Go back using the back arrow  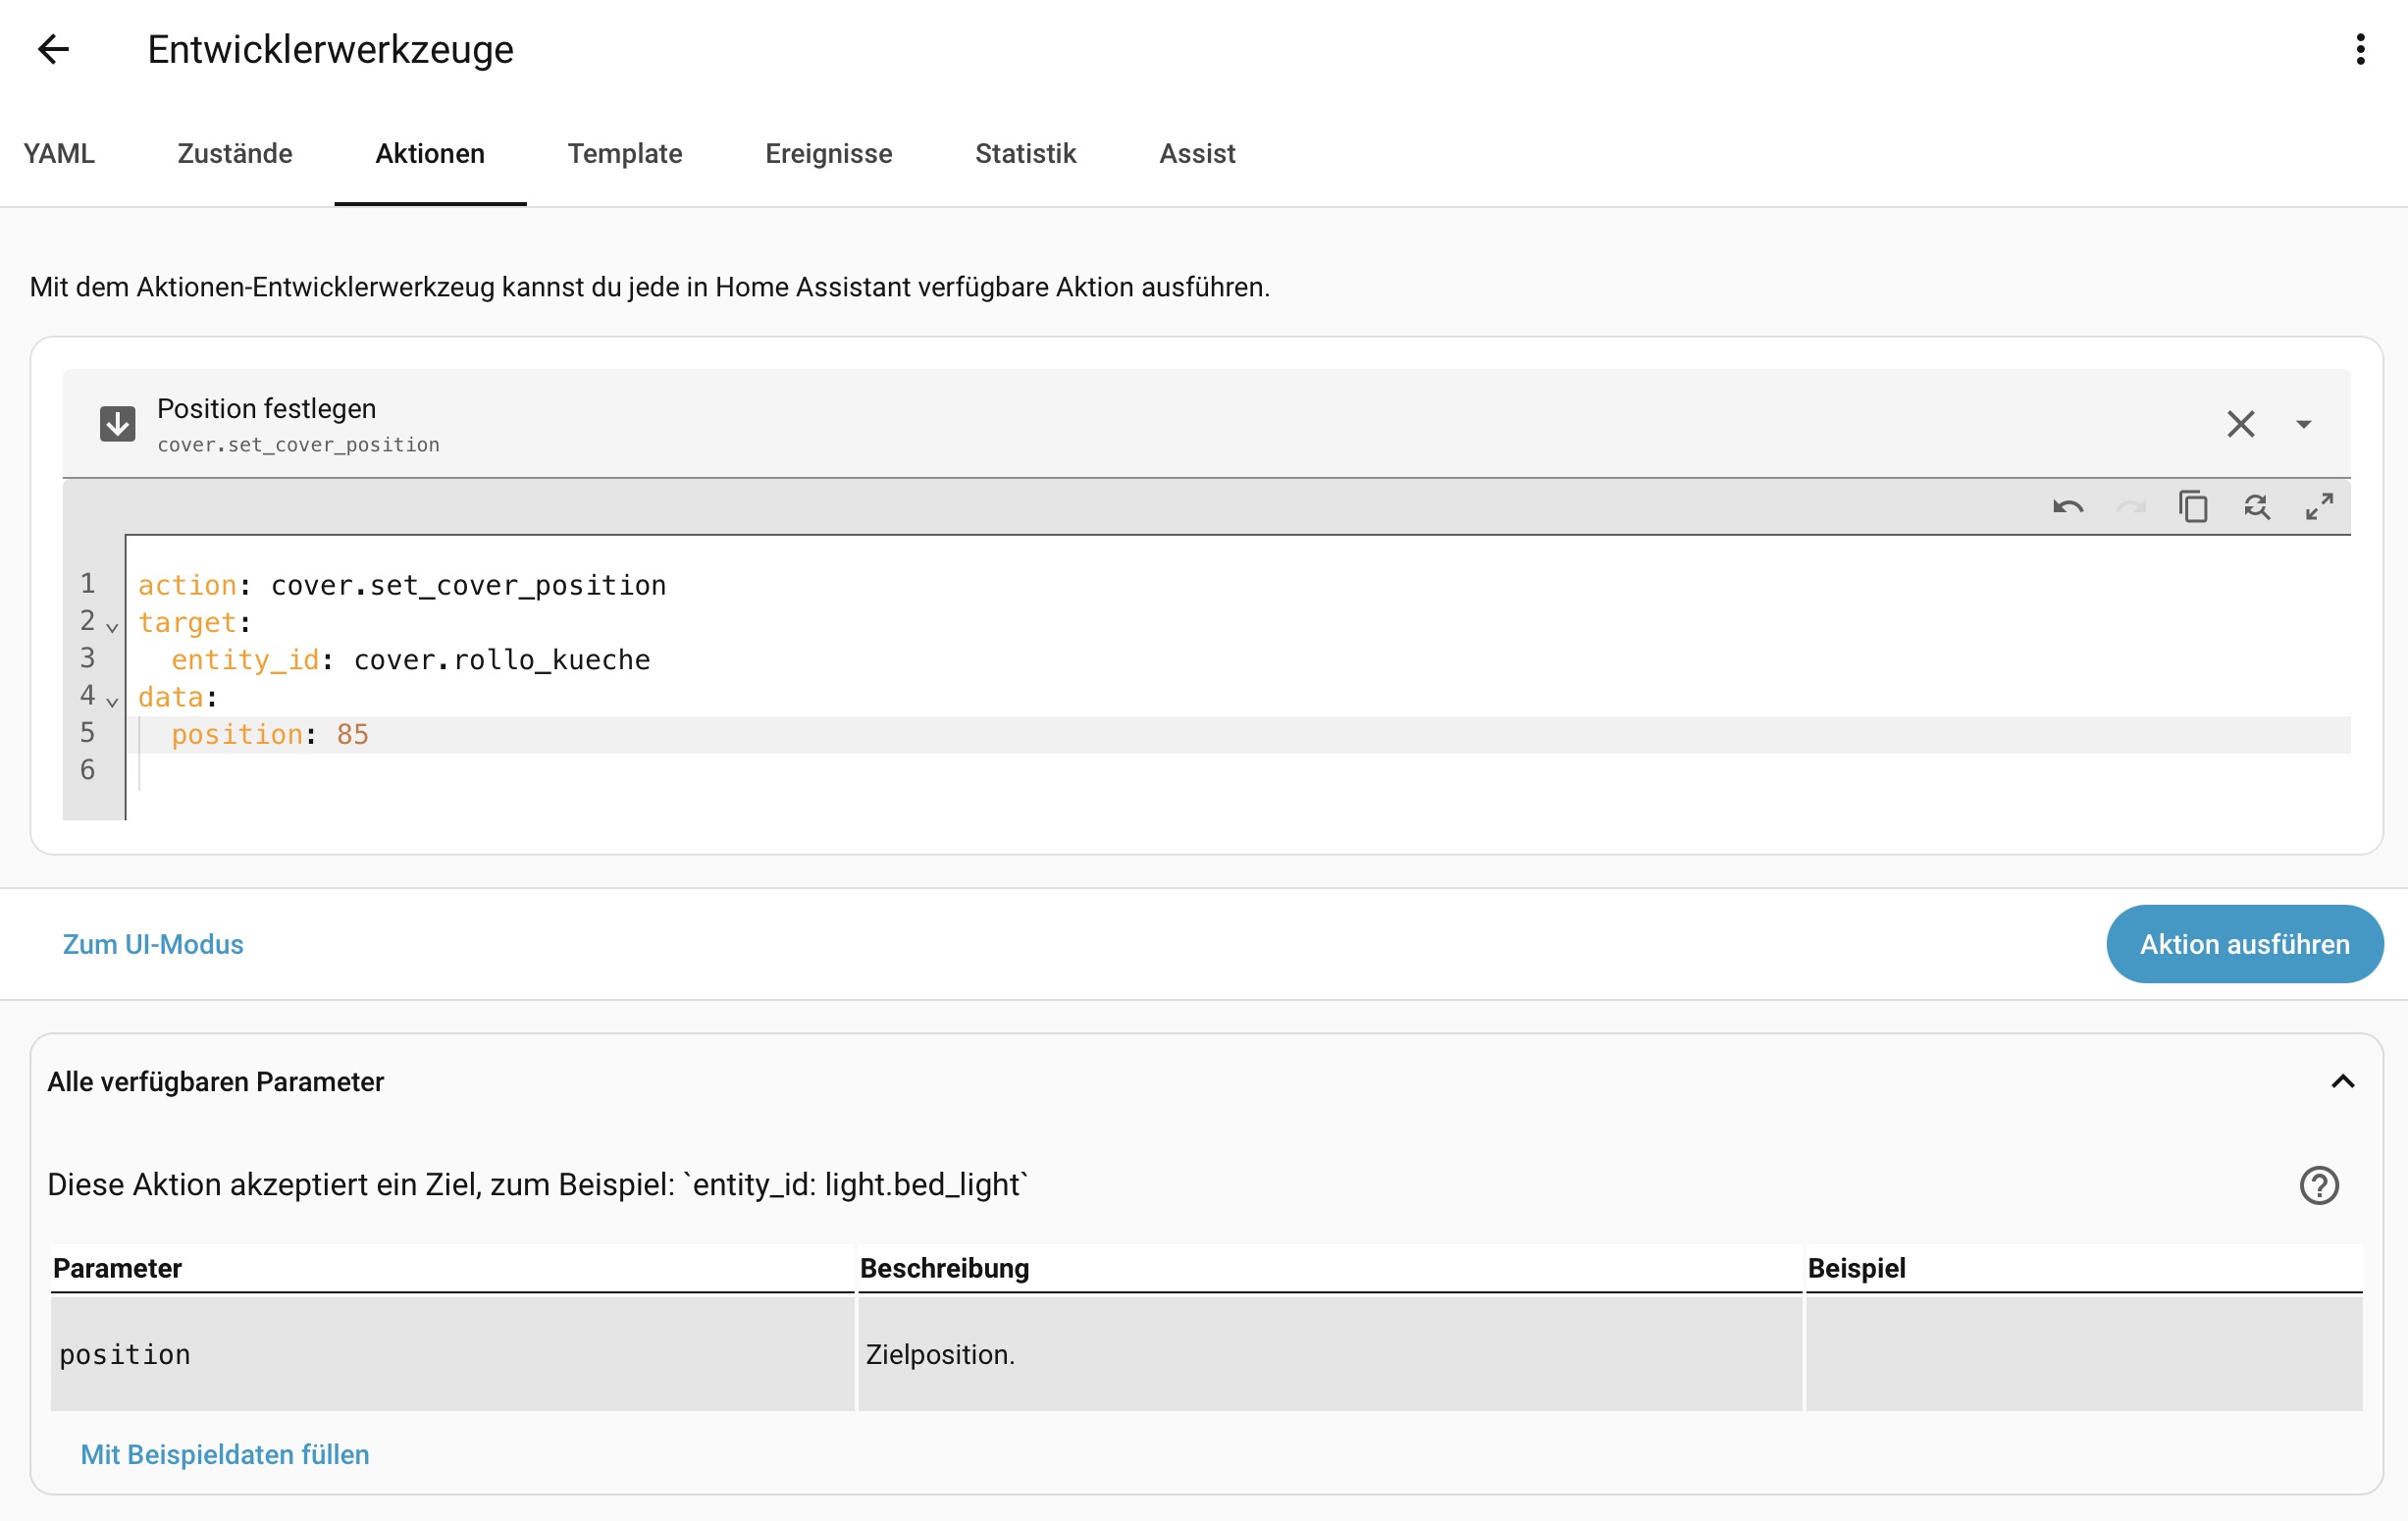53,49
